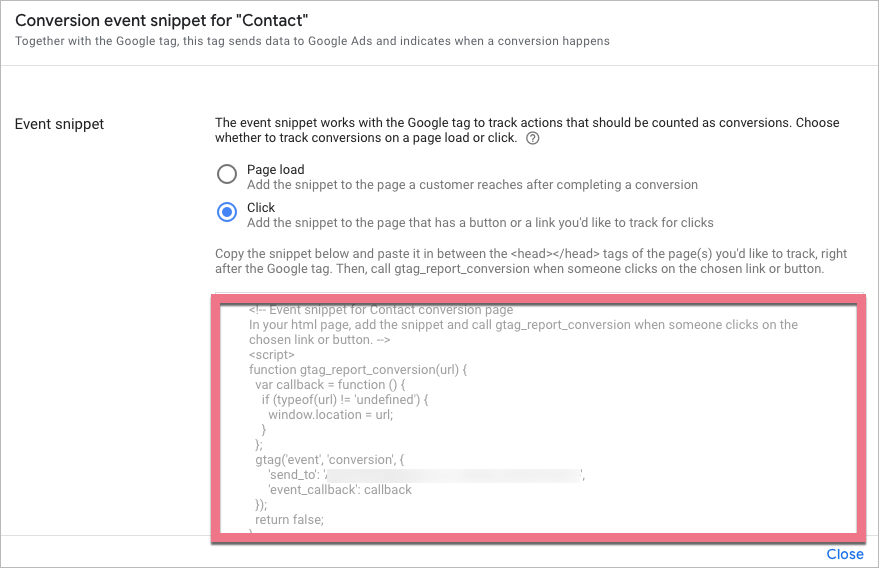Click the "return false;" code line
The image size is (879, 568).
pyautogui.click(x=290, y=520)
